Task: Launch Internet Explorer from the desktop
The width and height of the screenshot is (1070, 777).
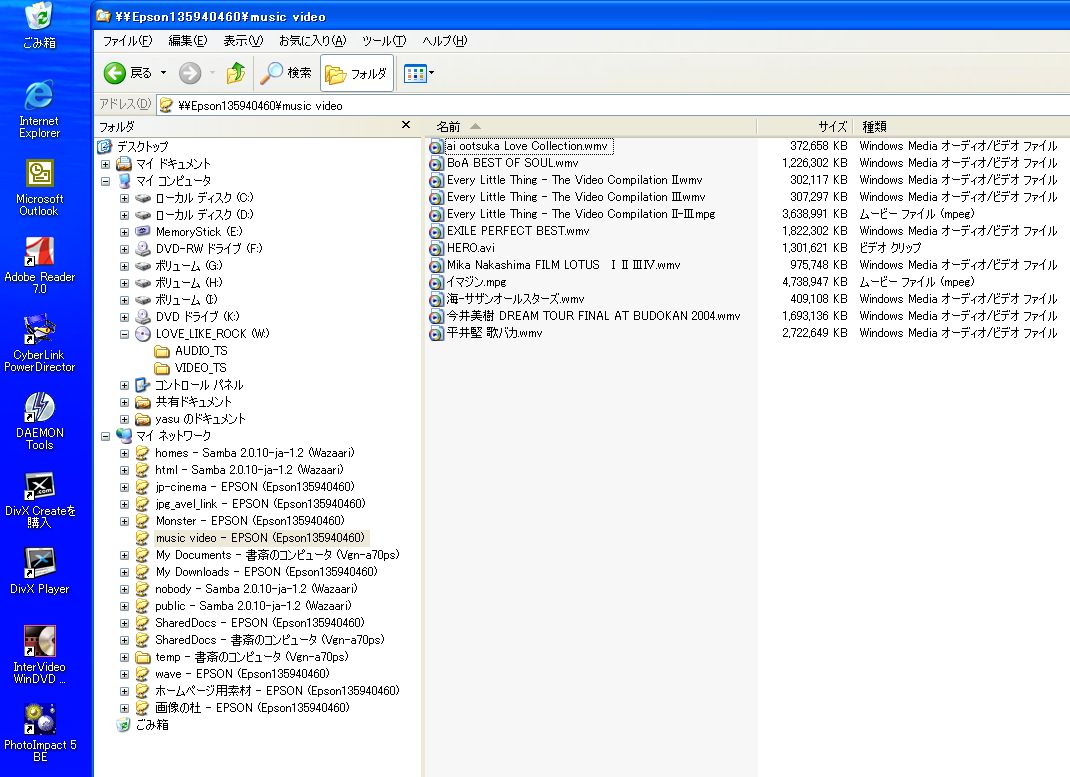Action: coord(39,109)
